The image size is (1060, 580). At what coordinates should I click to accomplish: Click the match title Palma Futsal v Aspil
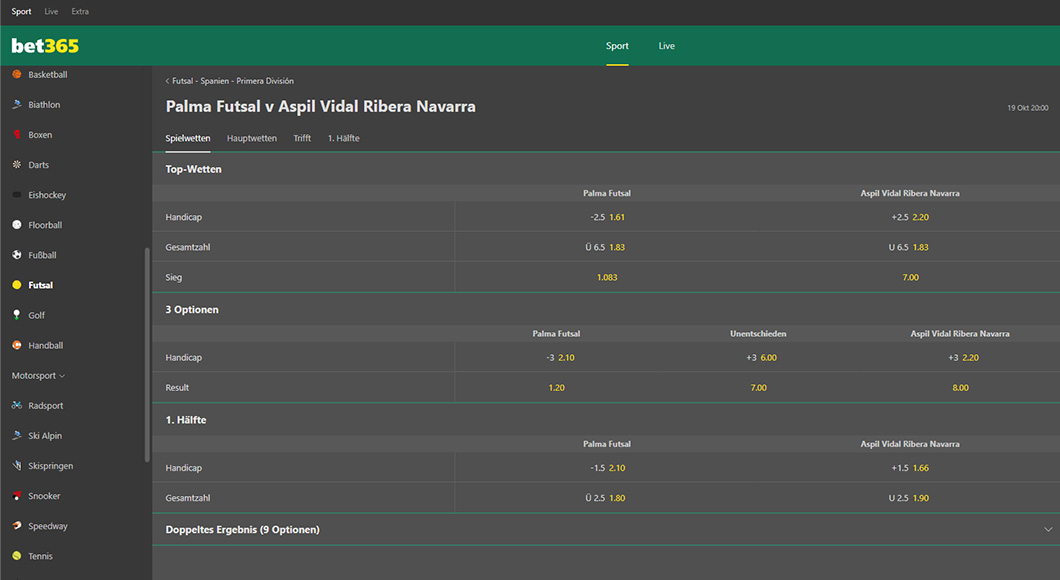click(x=320, y=106)
